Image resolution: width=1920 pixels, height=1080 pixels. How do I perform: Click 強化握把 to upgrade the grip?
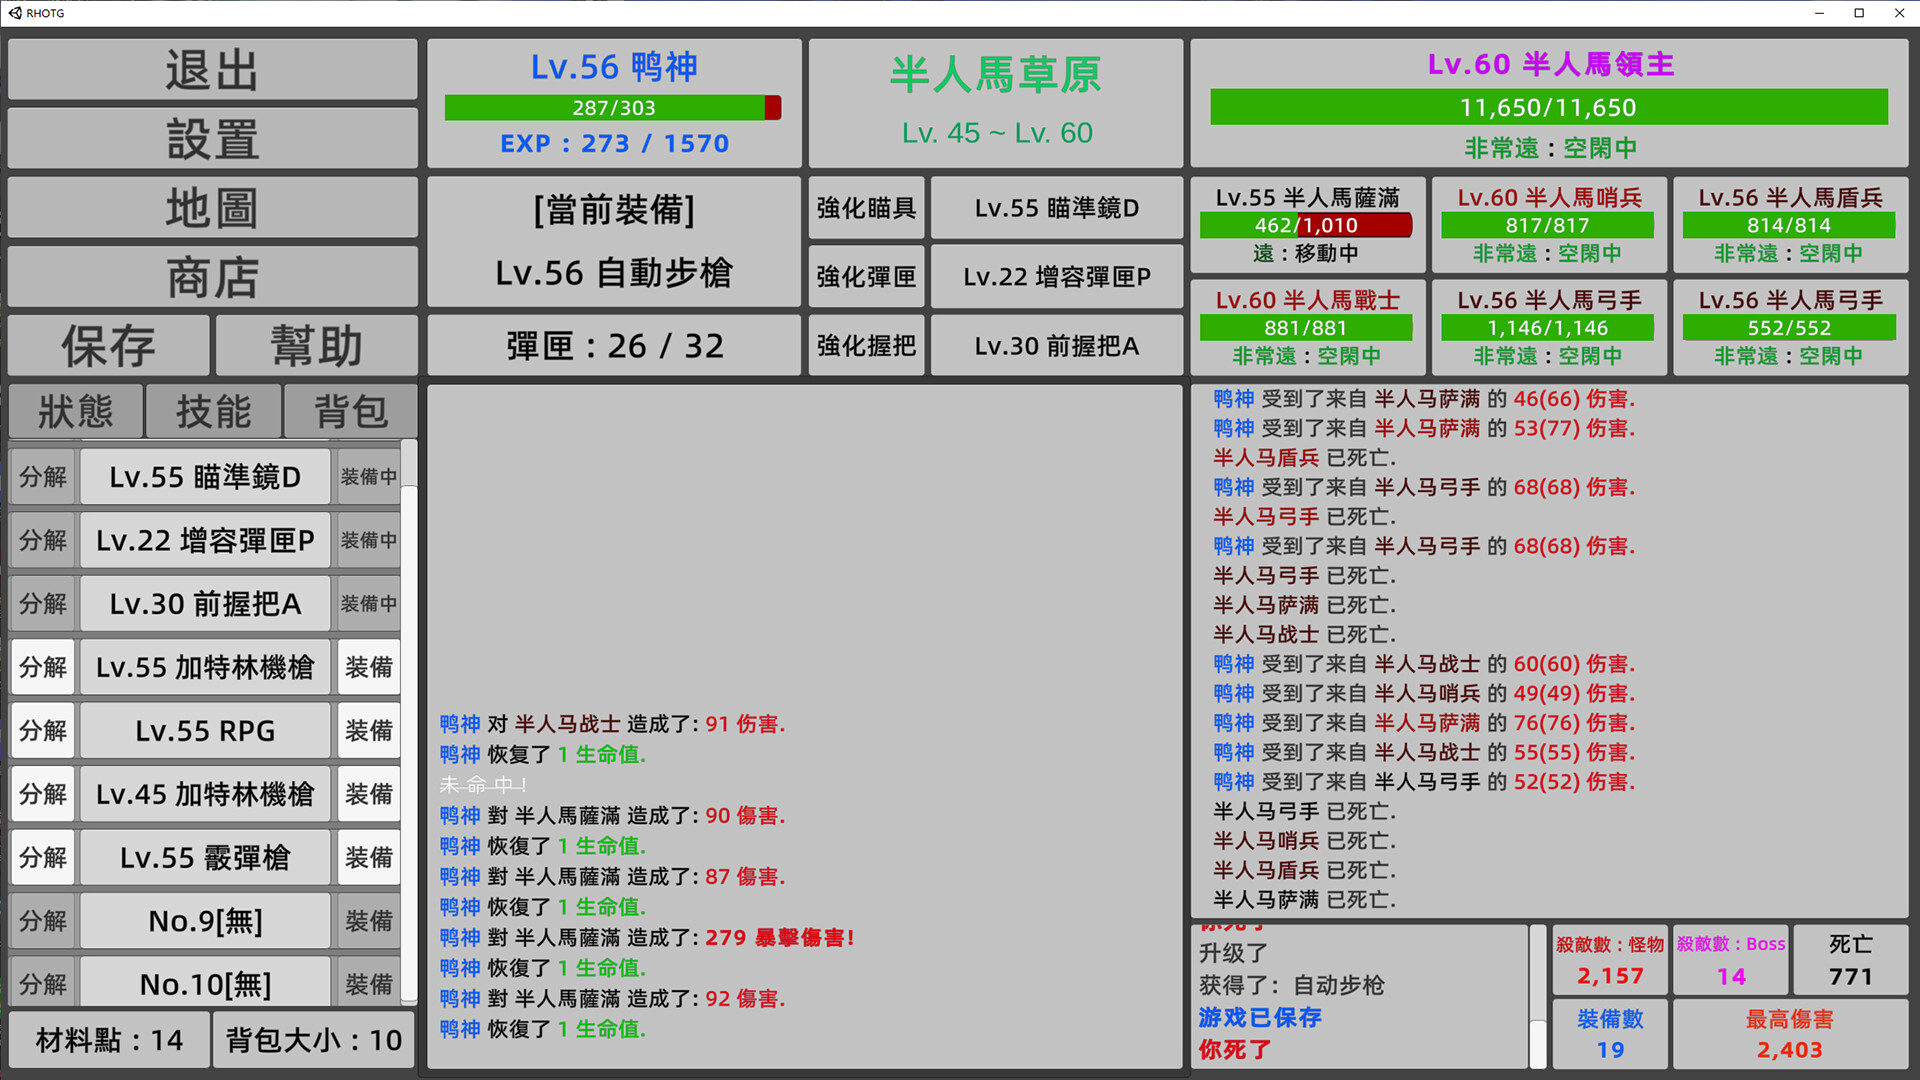point(866,346)
